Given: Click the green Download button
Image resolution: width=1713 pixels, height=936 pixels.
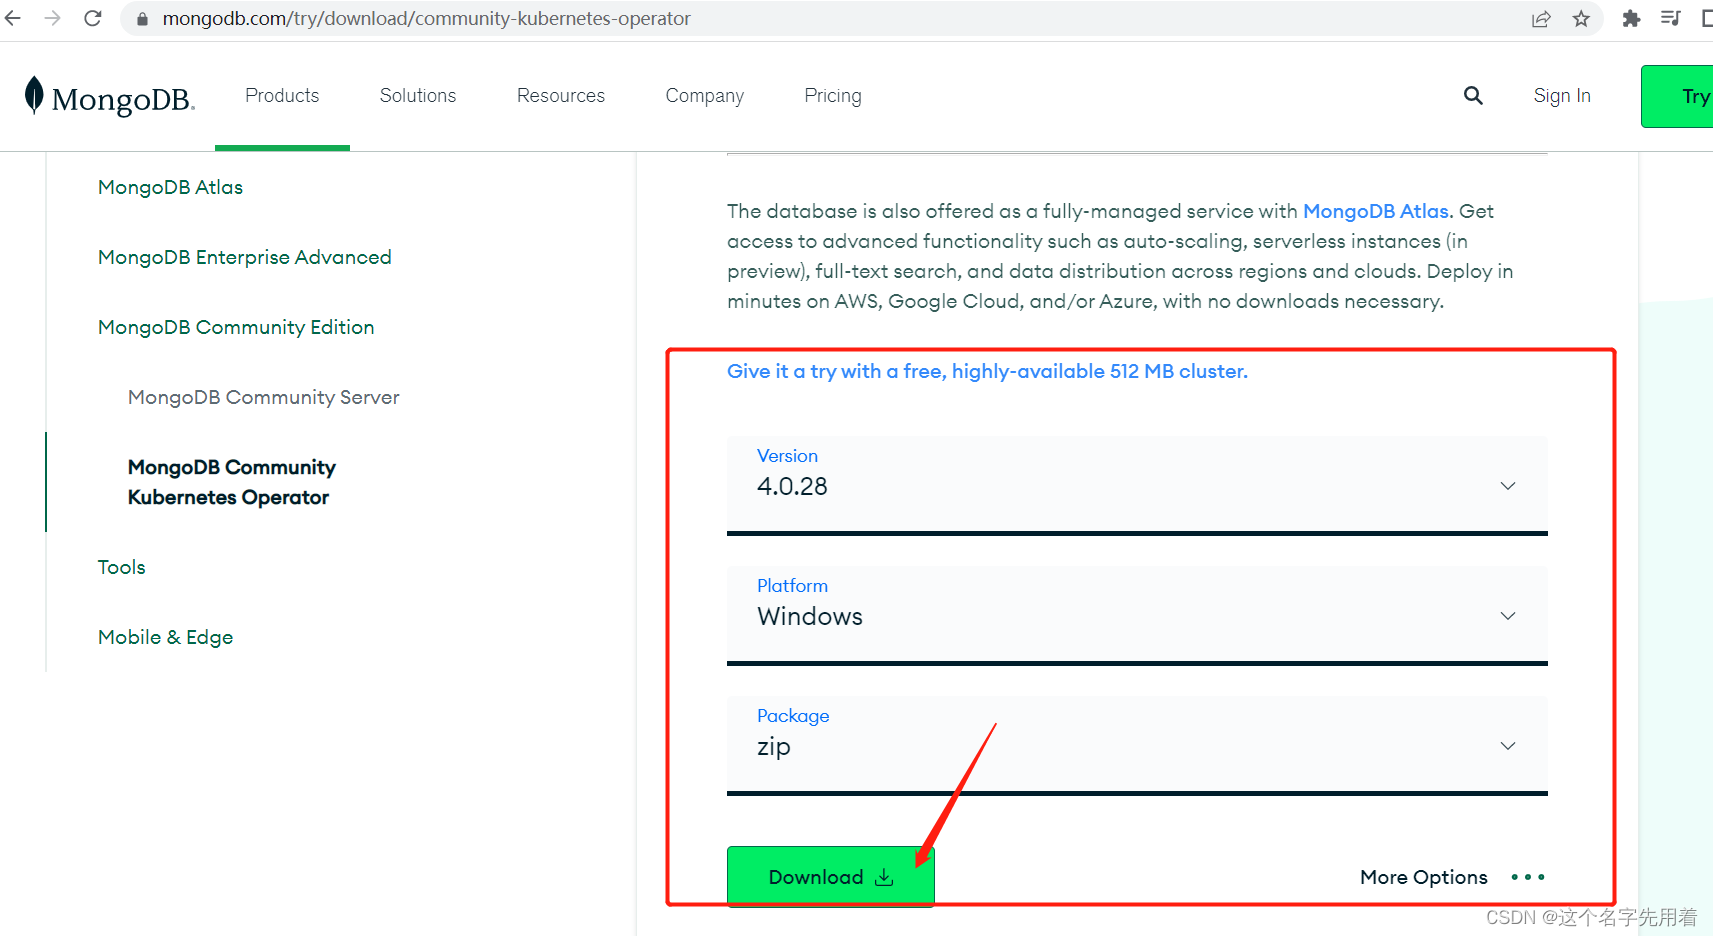Looking at the screenshot, I should (x=830, y=877).
